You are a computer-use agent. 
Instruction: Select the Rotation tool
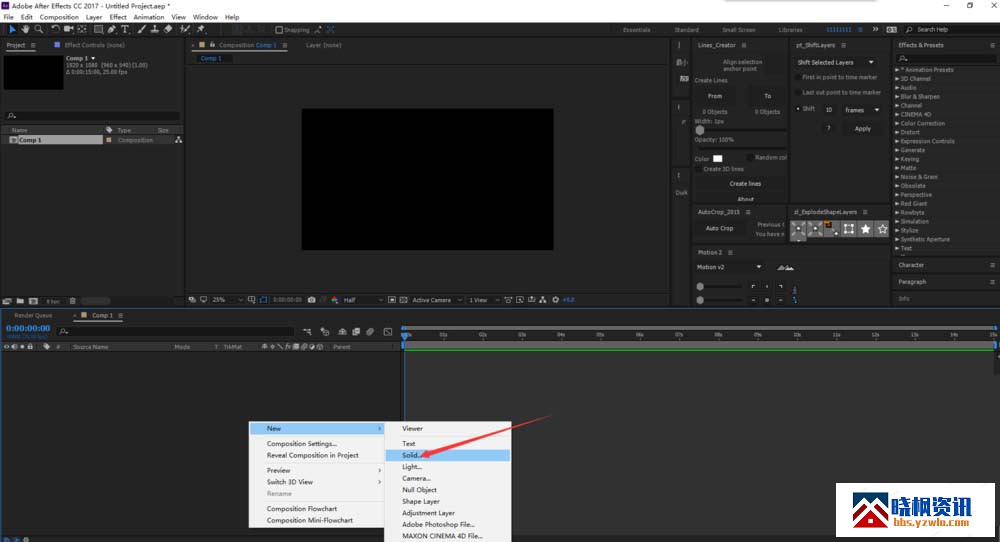(x=55, y=29)
